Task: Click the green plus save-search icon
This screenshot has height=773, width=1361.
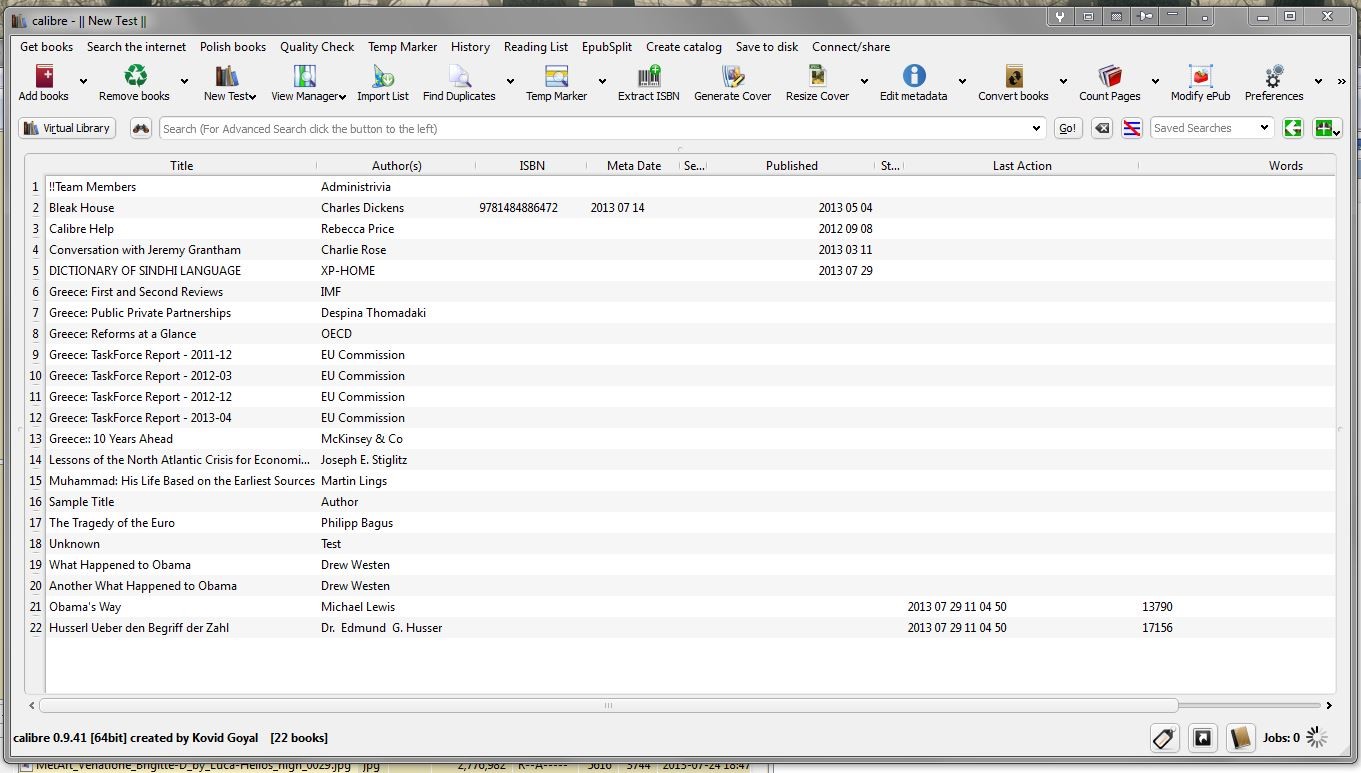Action: click(1327, 128)
